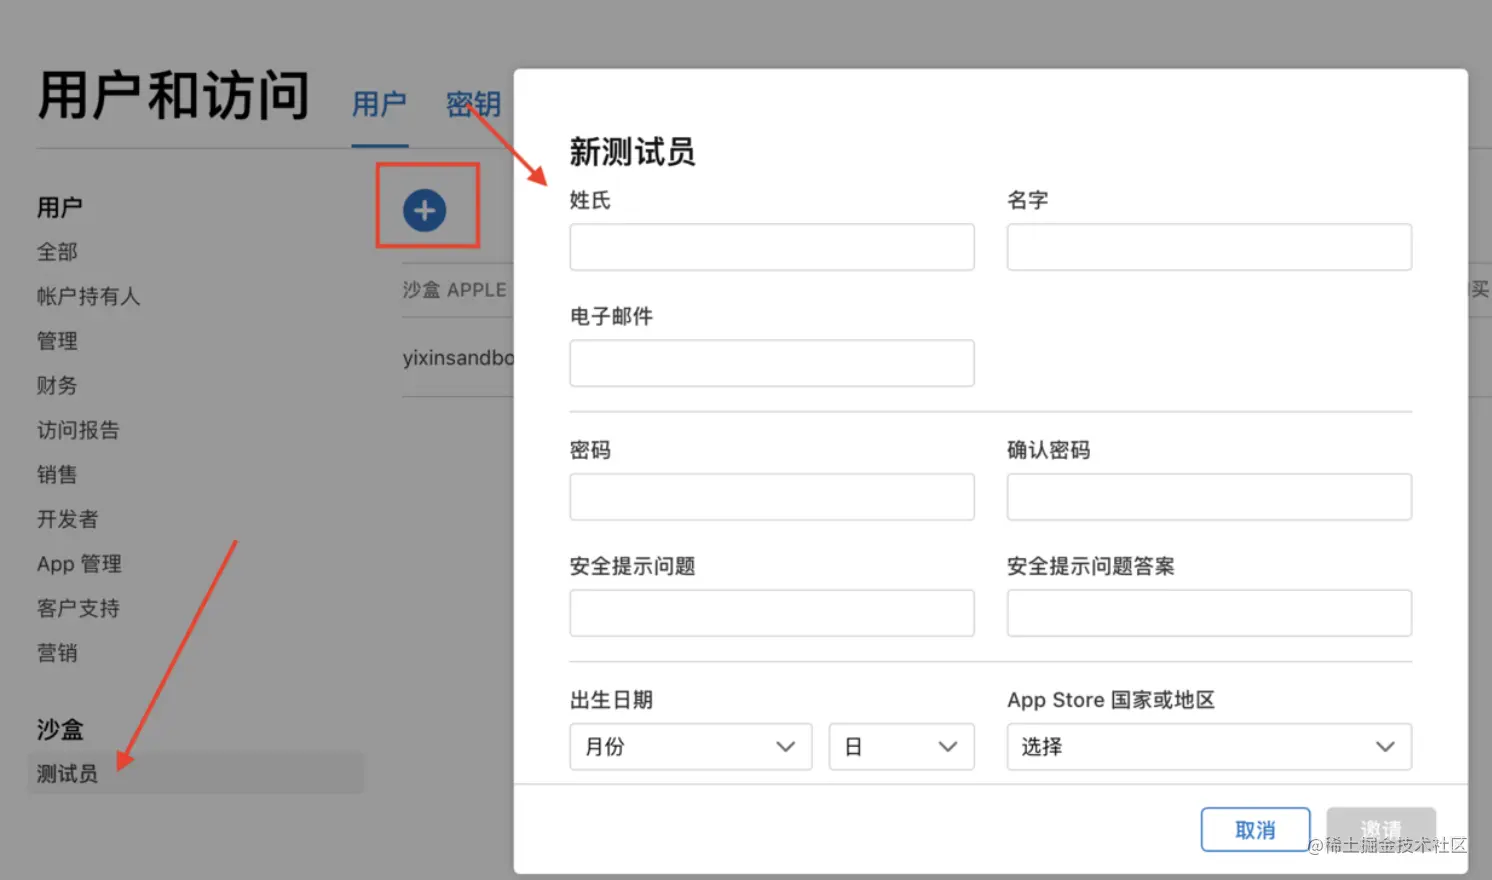
Task: Focus the 电子邮件 input field
Action: [x=772, y=363]
